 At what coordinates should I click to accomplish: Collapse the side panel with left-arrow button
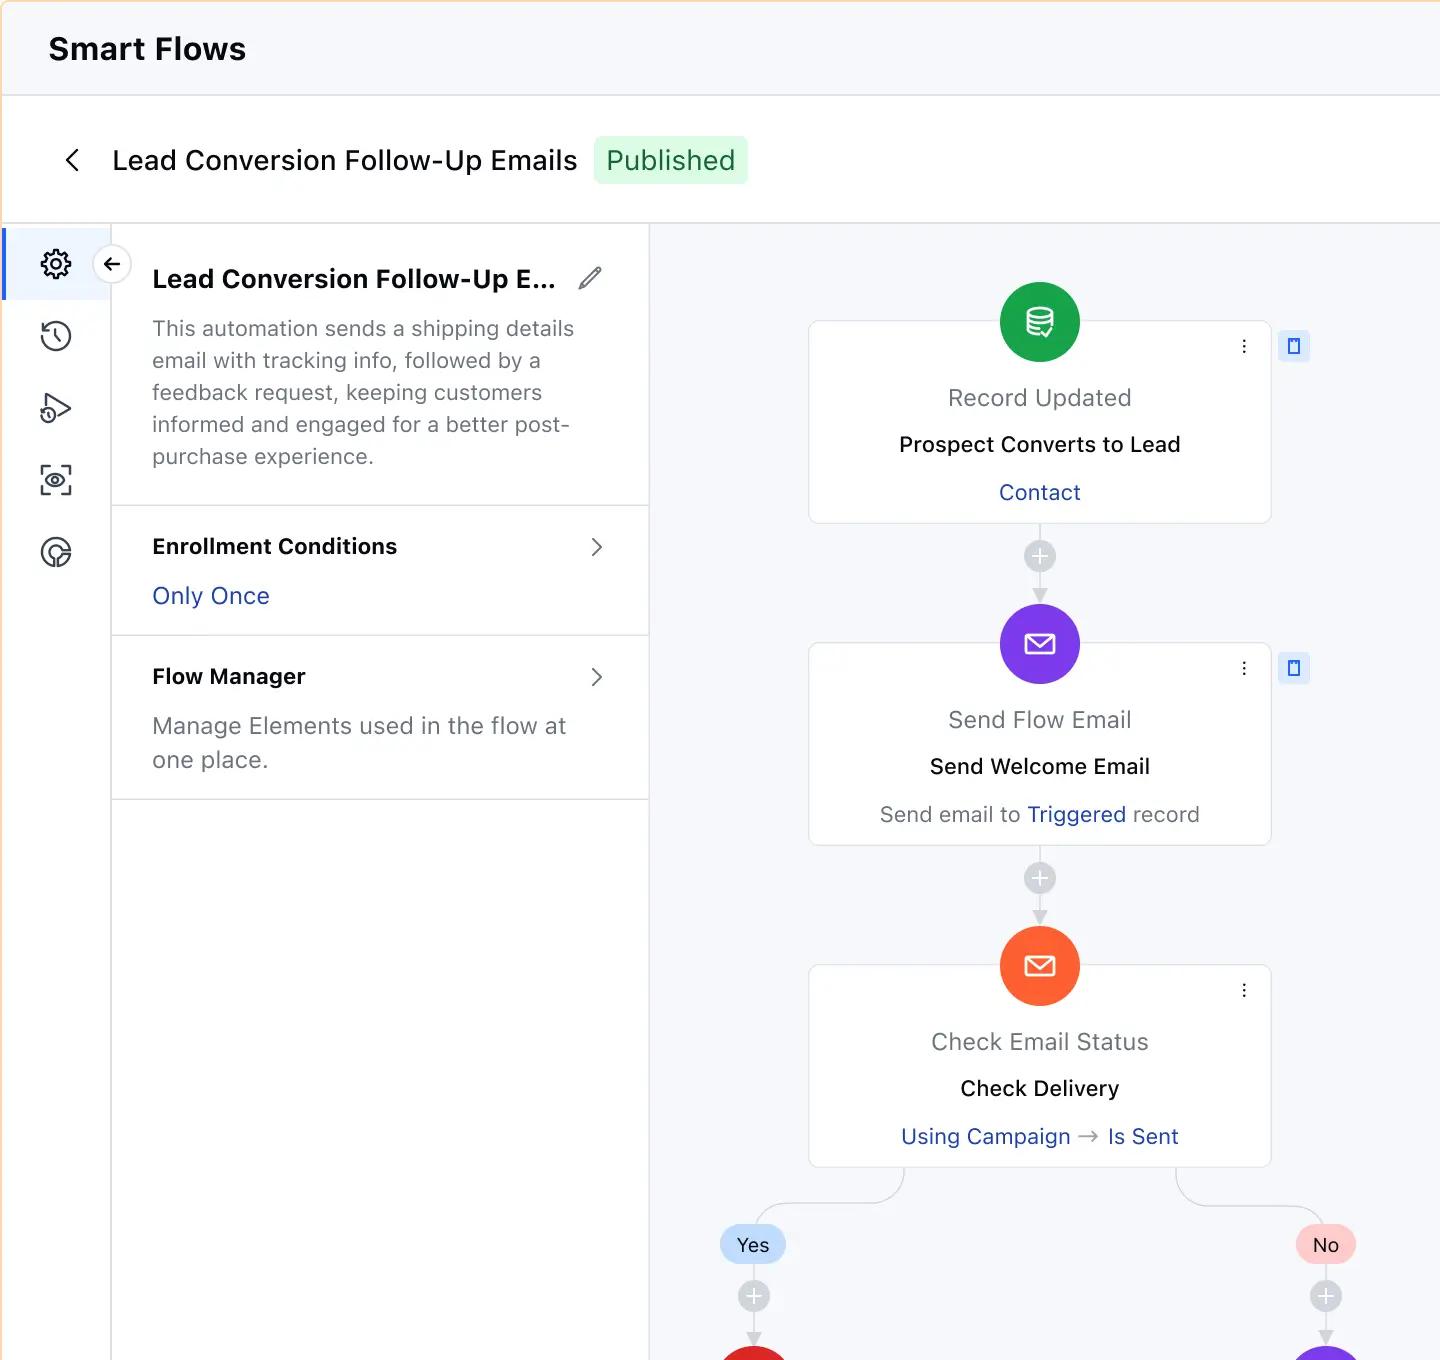coord(112,264)
